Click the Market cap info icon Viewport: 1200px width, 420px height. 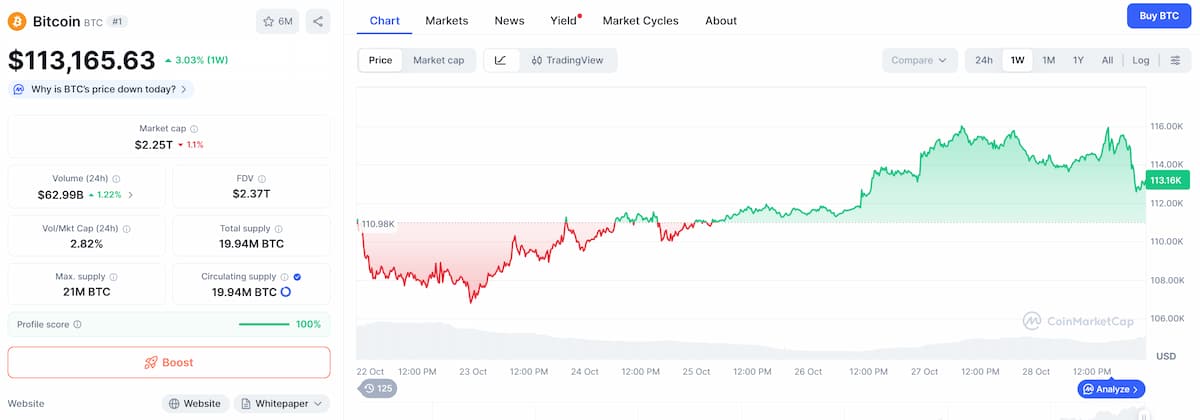click(194, 129)
